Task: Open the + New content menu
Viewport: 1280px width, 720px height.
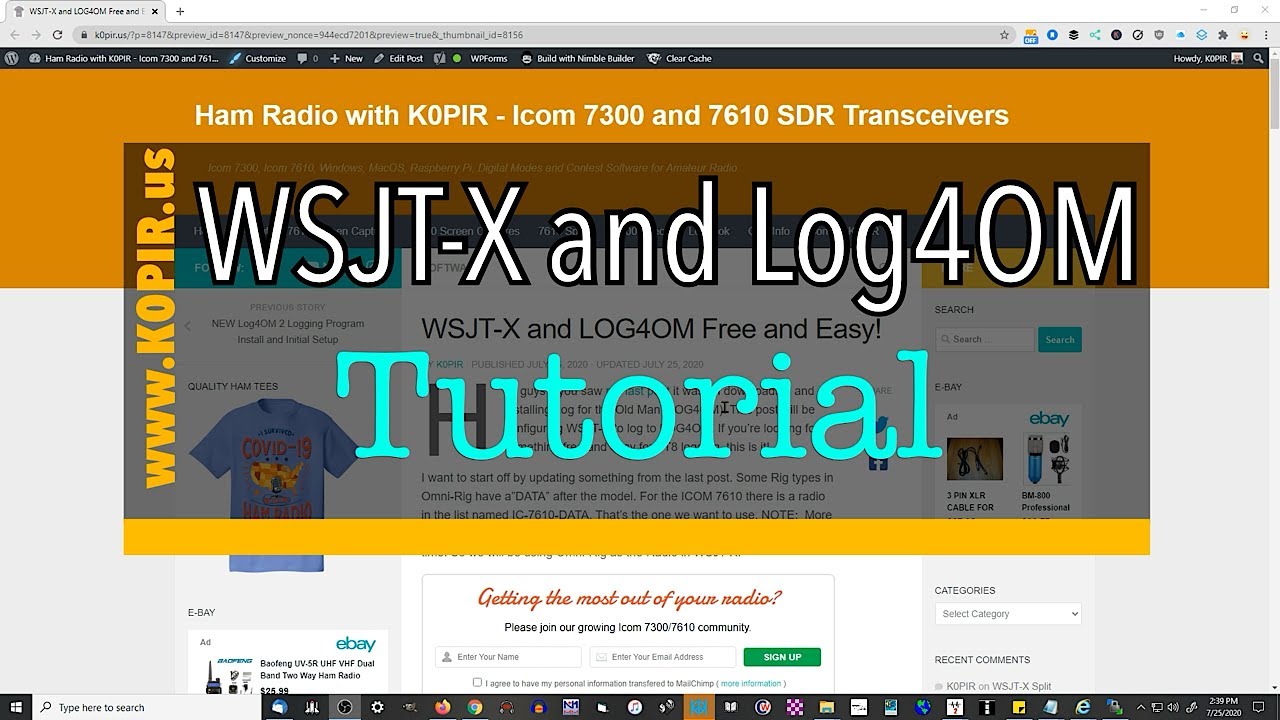Action: click(346, 59)
